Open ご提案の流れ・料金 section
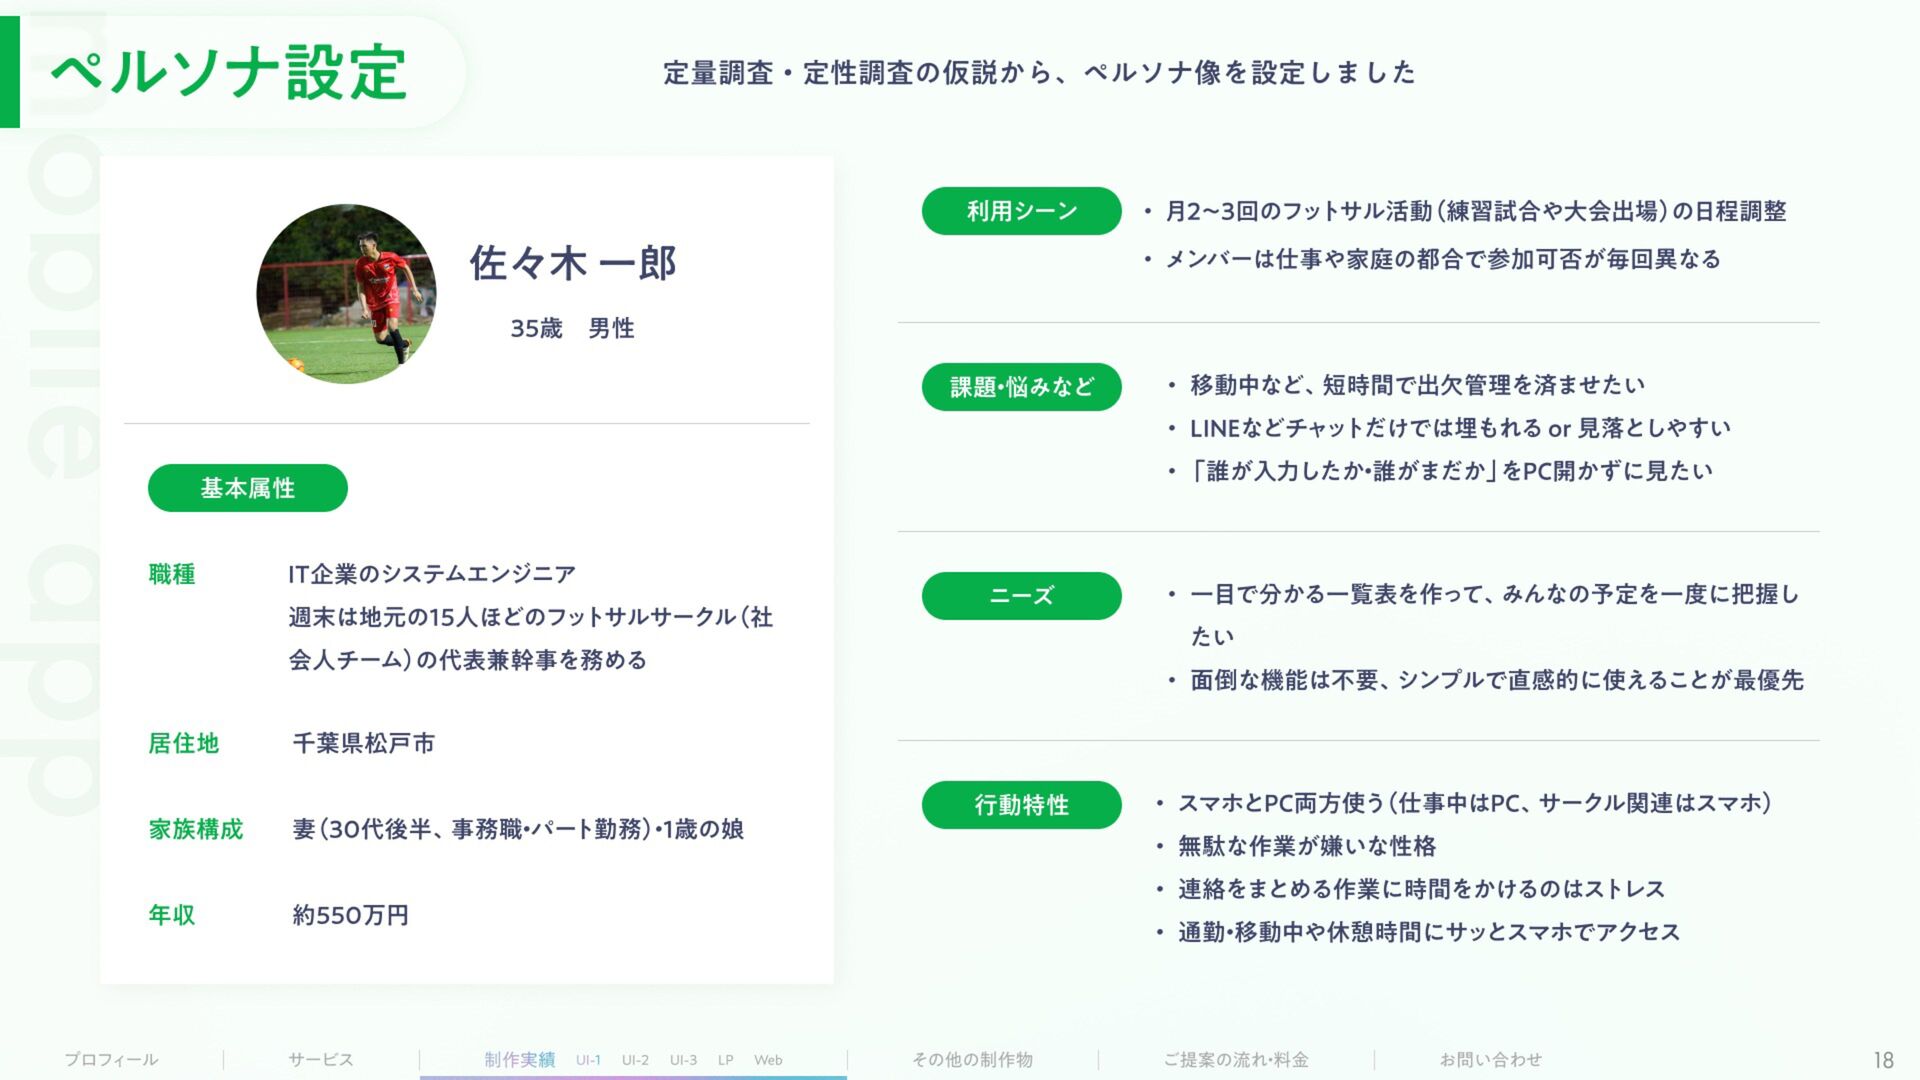This screenshot has width=1920, height=1080. [1236, 1059]
